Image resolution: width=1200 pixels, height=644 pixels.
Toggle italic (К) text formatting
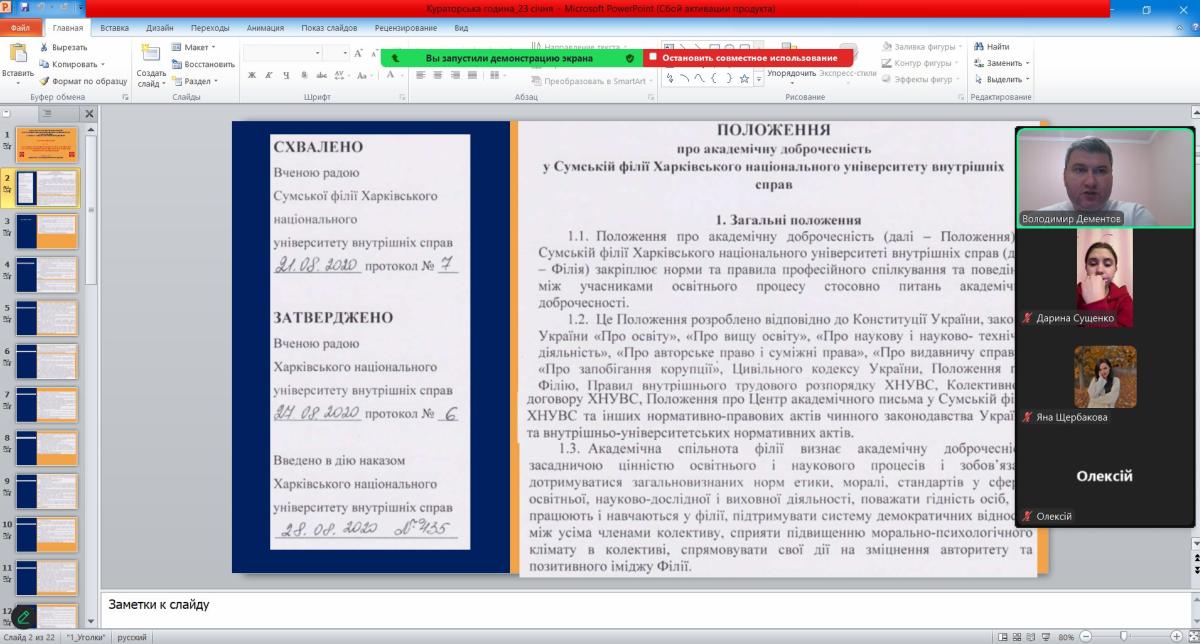point(269,75)
